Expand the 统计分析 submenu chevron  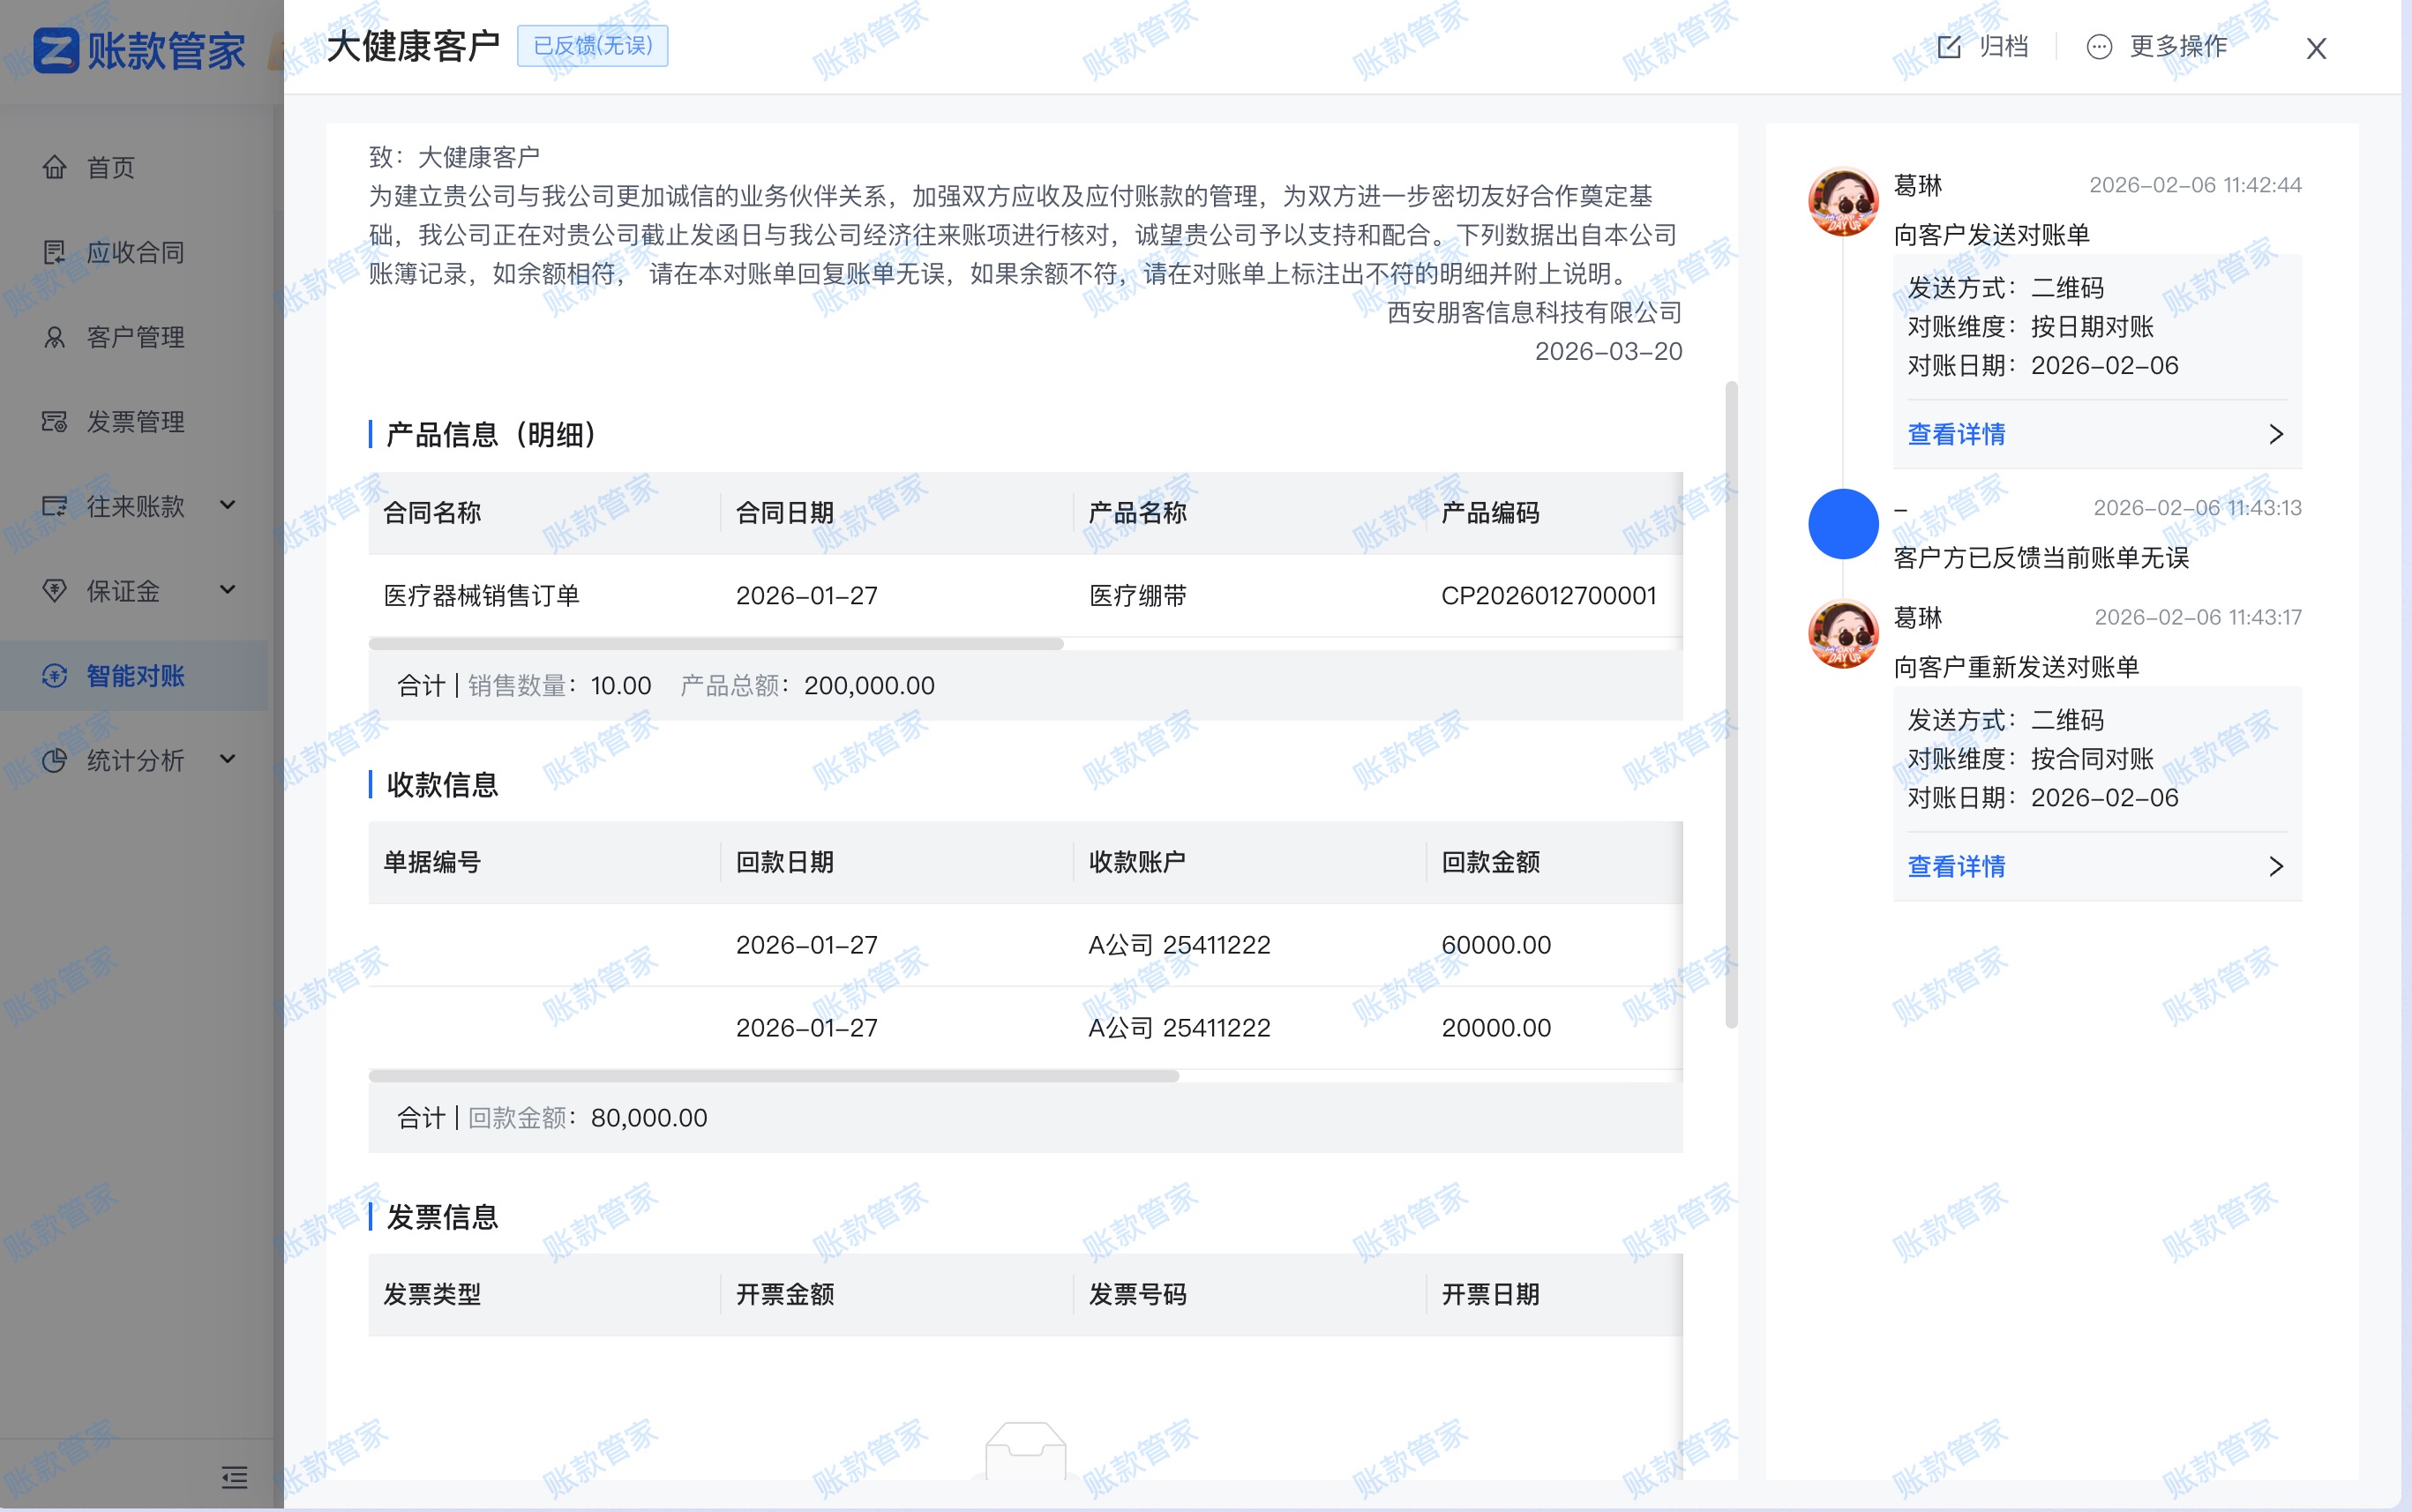[228, 760]
